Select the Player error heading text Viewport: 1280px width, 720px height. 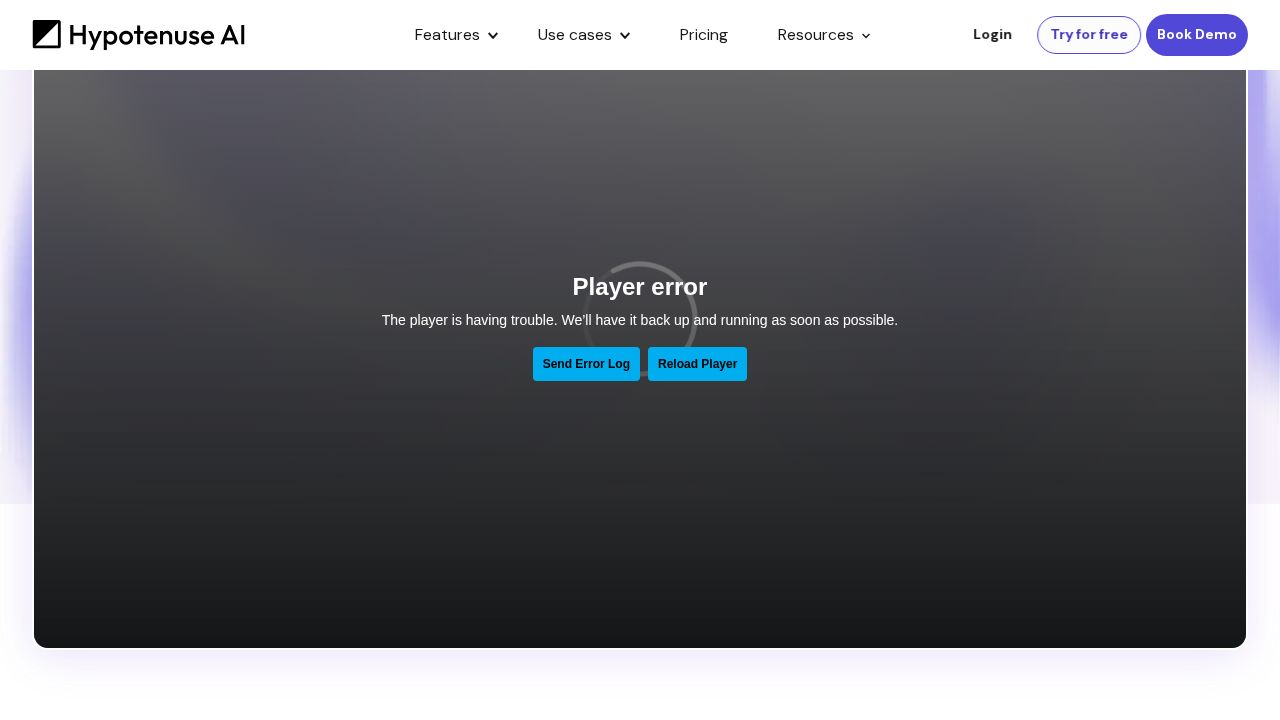[640, 287]
